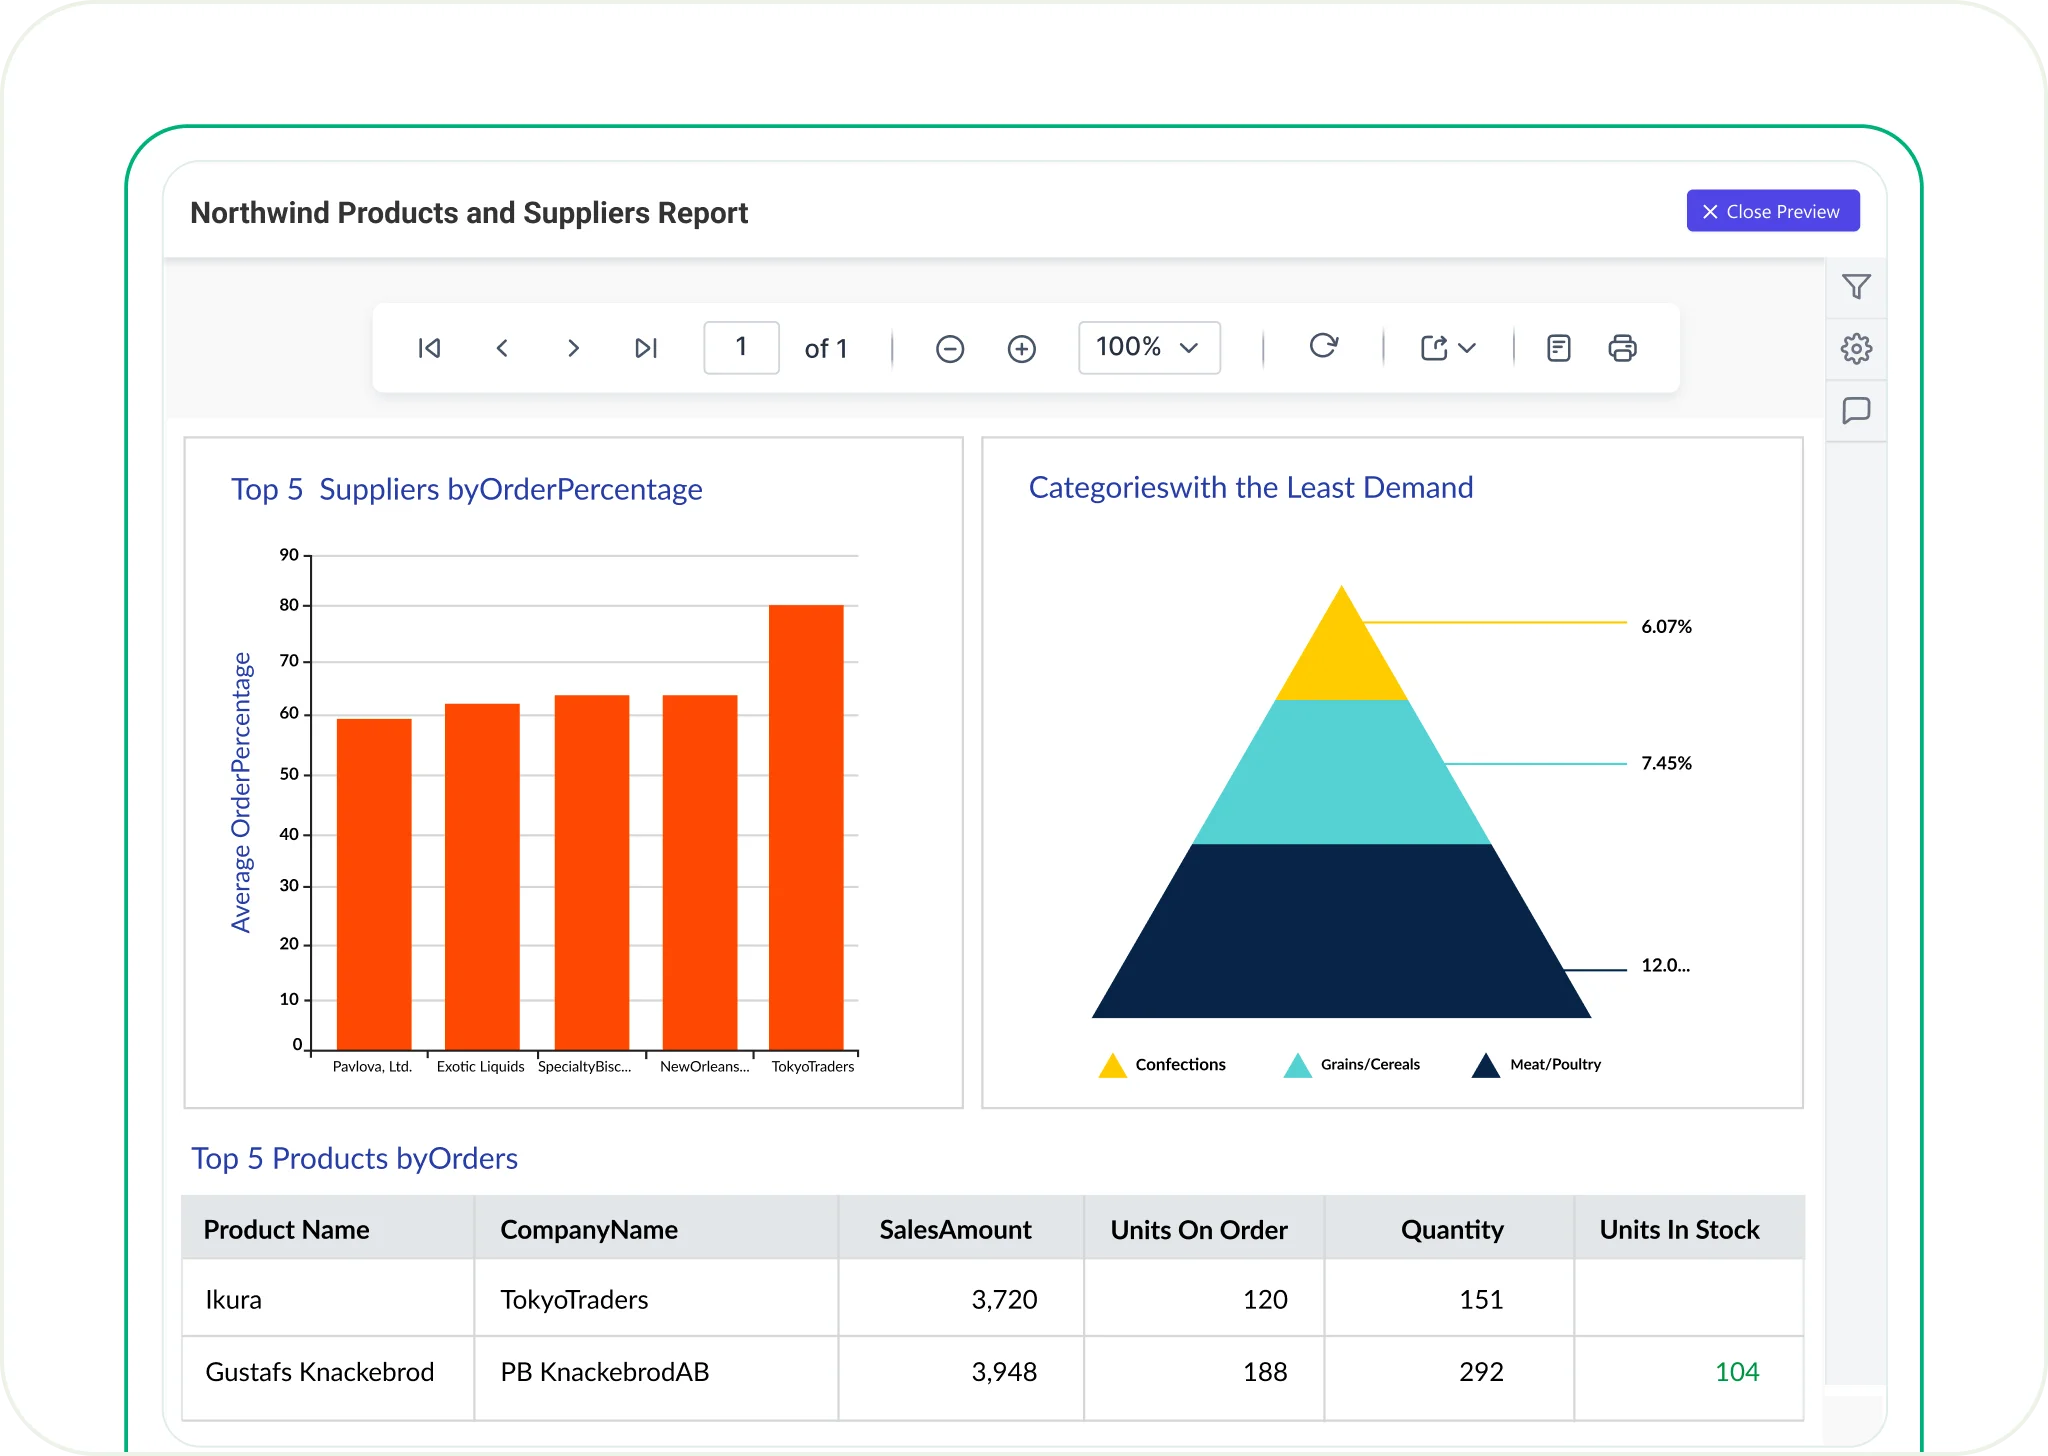This screenshot has width=2048, height=1456.
Task: Refresh the report preview
Action: [x=1323, y=346]
